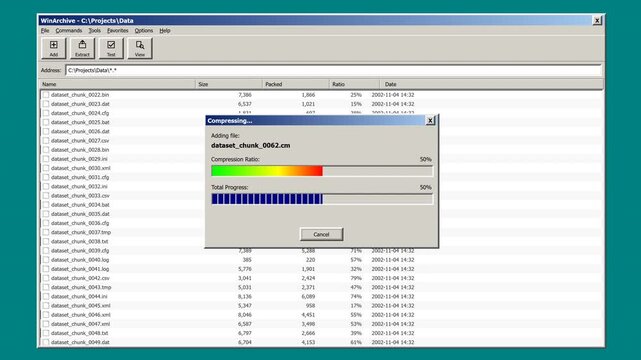This screenshot has height=360, width=641.
Task: Select file name dataset_chunk_0037.tmp
Action: click(81, 232)
